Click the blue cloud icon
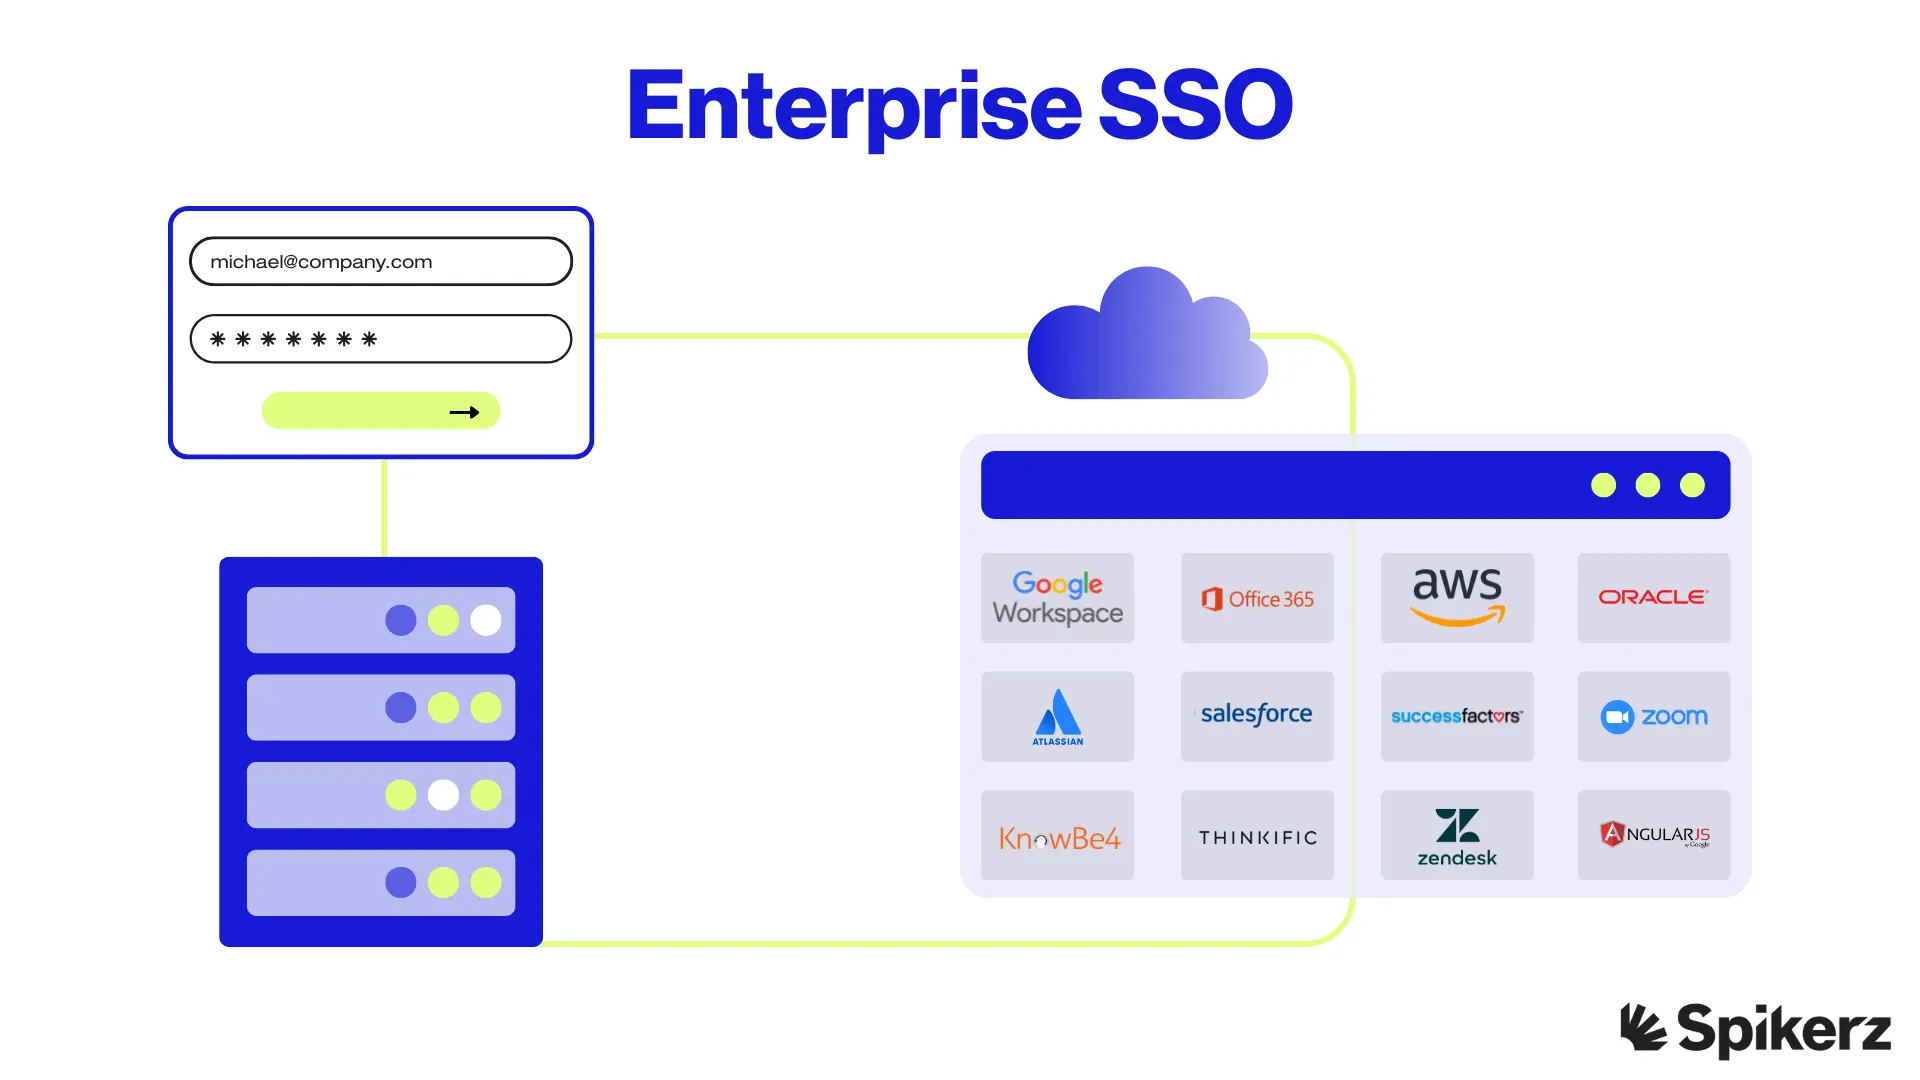 point(1148,334)
